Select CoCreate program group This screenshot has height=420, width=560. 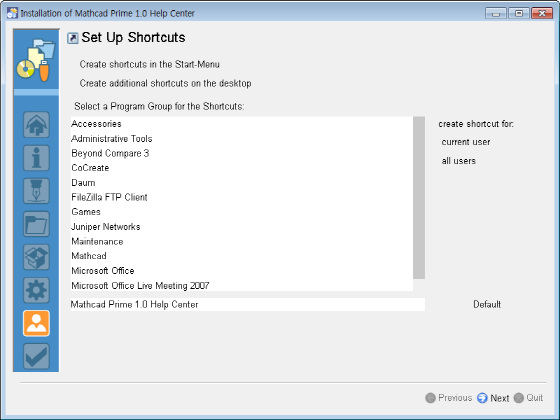coord(242,168)
